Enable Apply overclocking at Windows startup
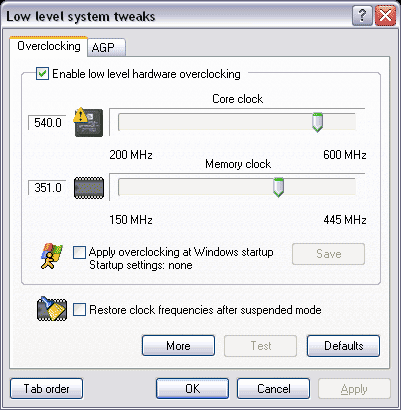 [79, 252]
